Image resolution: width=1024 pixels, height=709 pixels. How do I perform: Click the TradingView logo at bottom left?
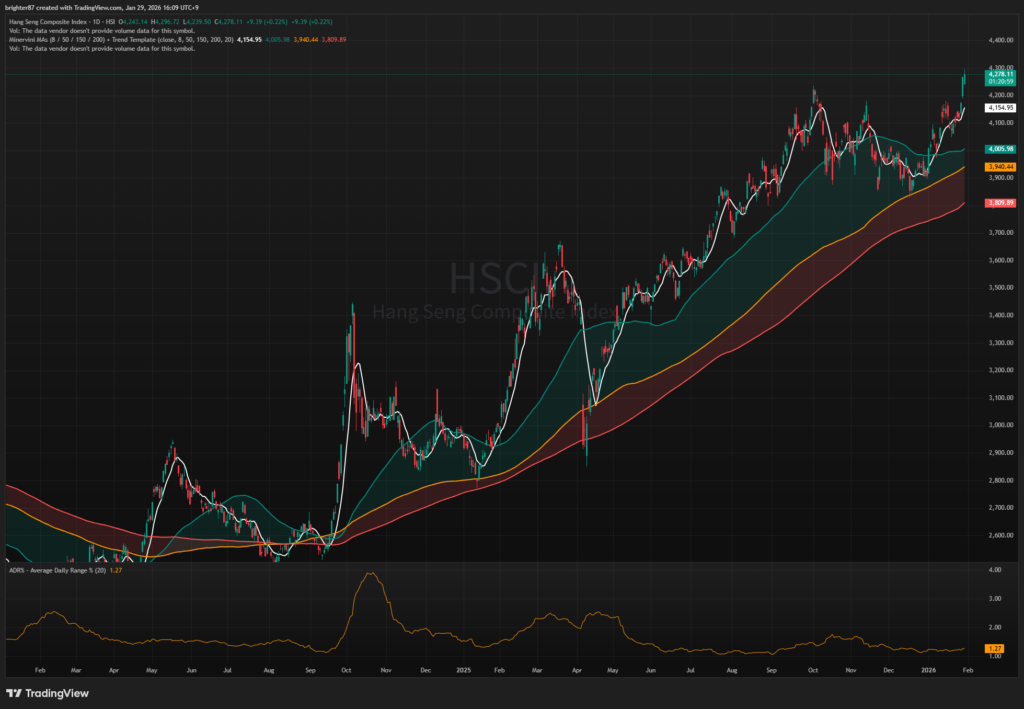click(47, 693)
